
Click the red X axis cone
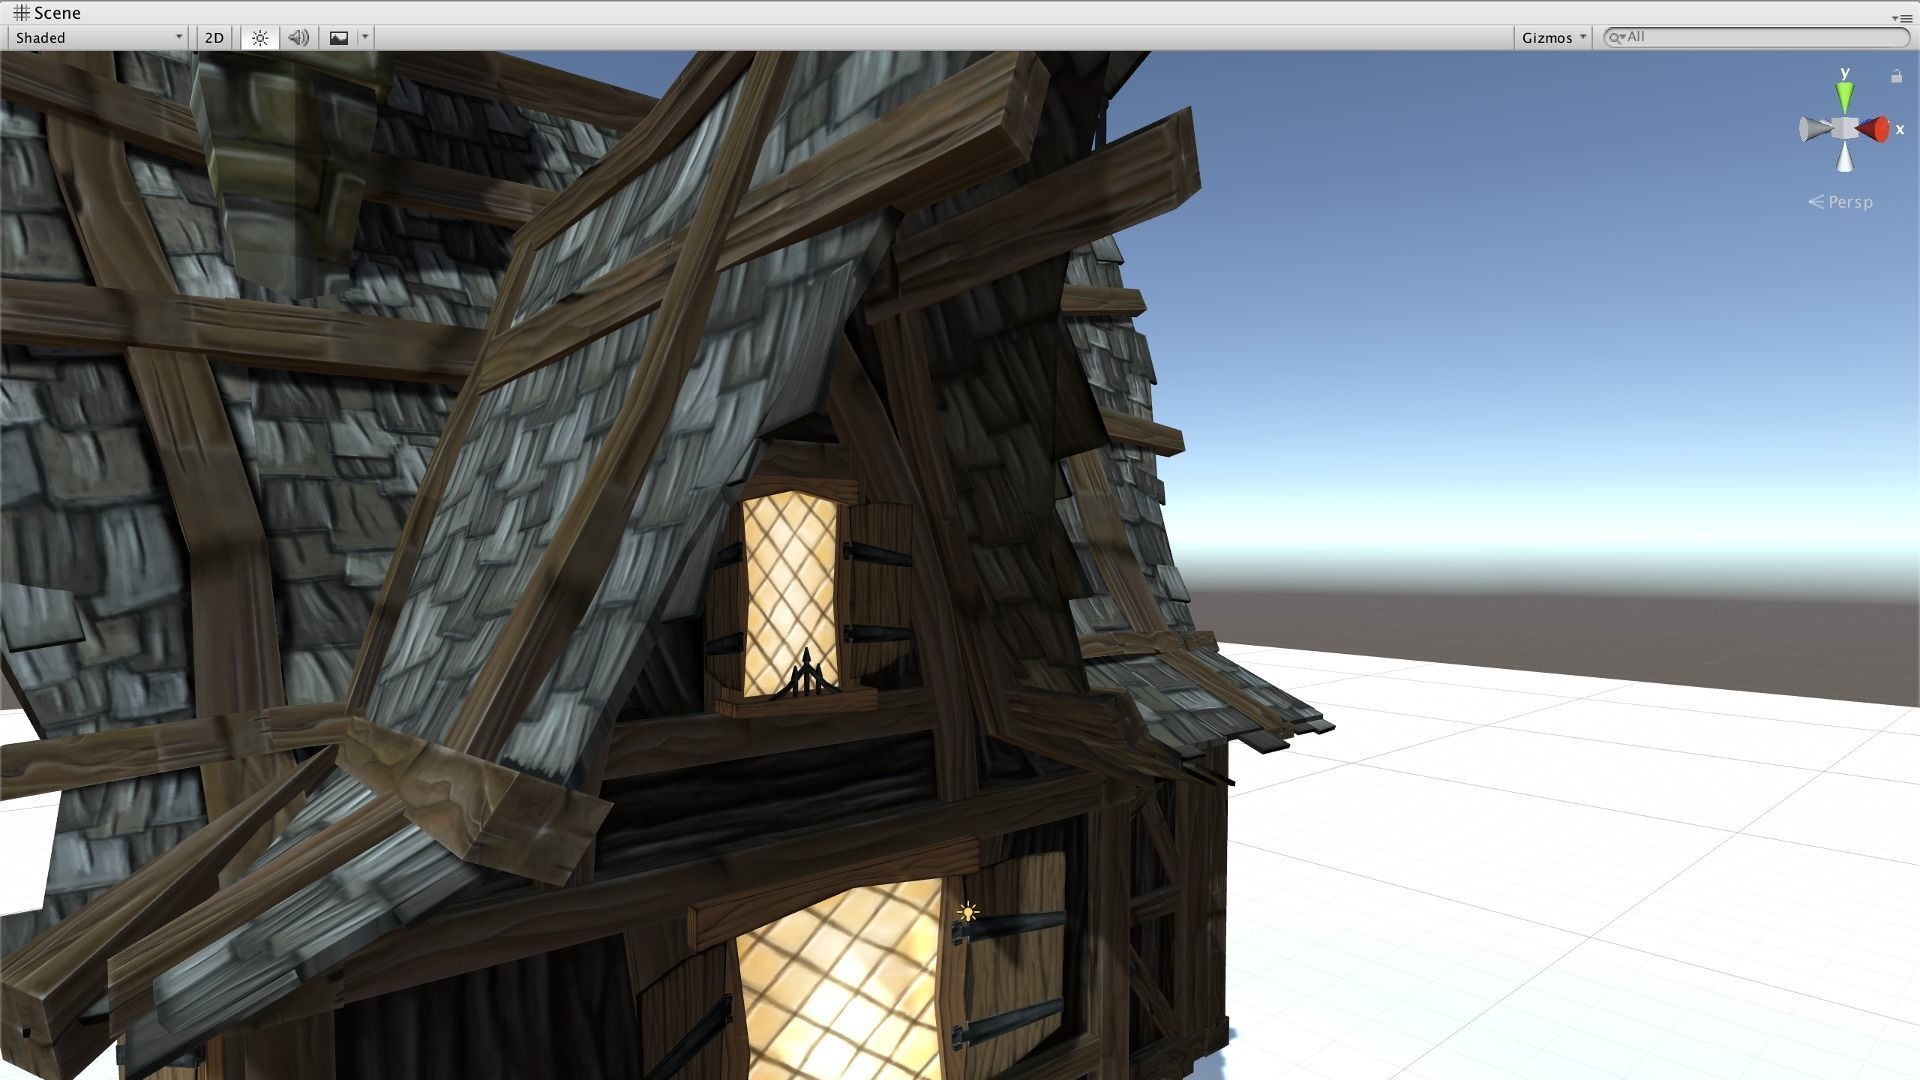click(x=1873, y=129)
